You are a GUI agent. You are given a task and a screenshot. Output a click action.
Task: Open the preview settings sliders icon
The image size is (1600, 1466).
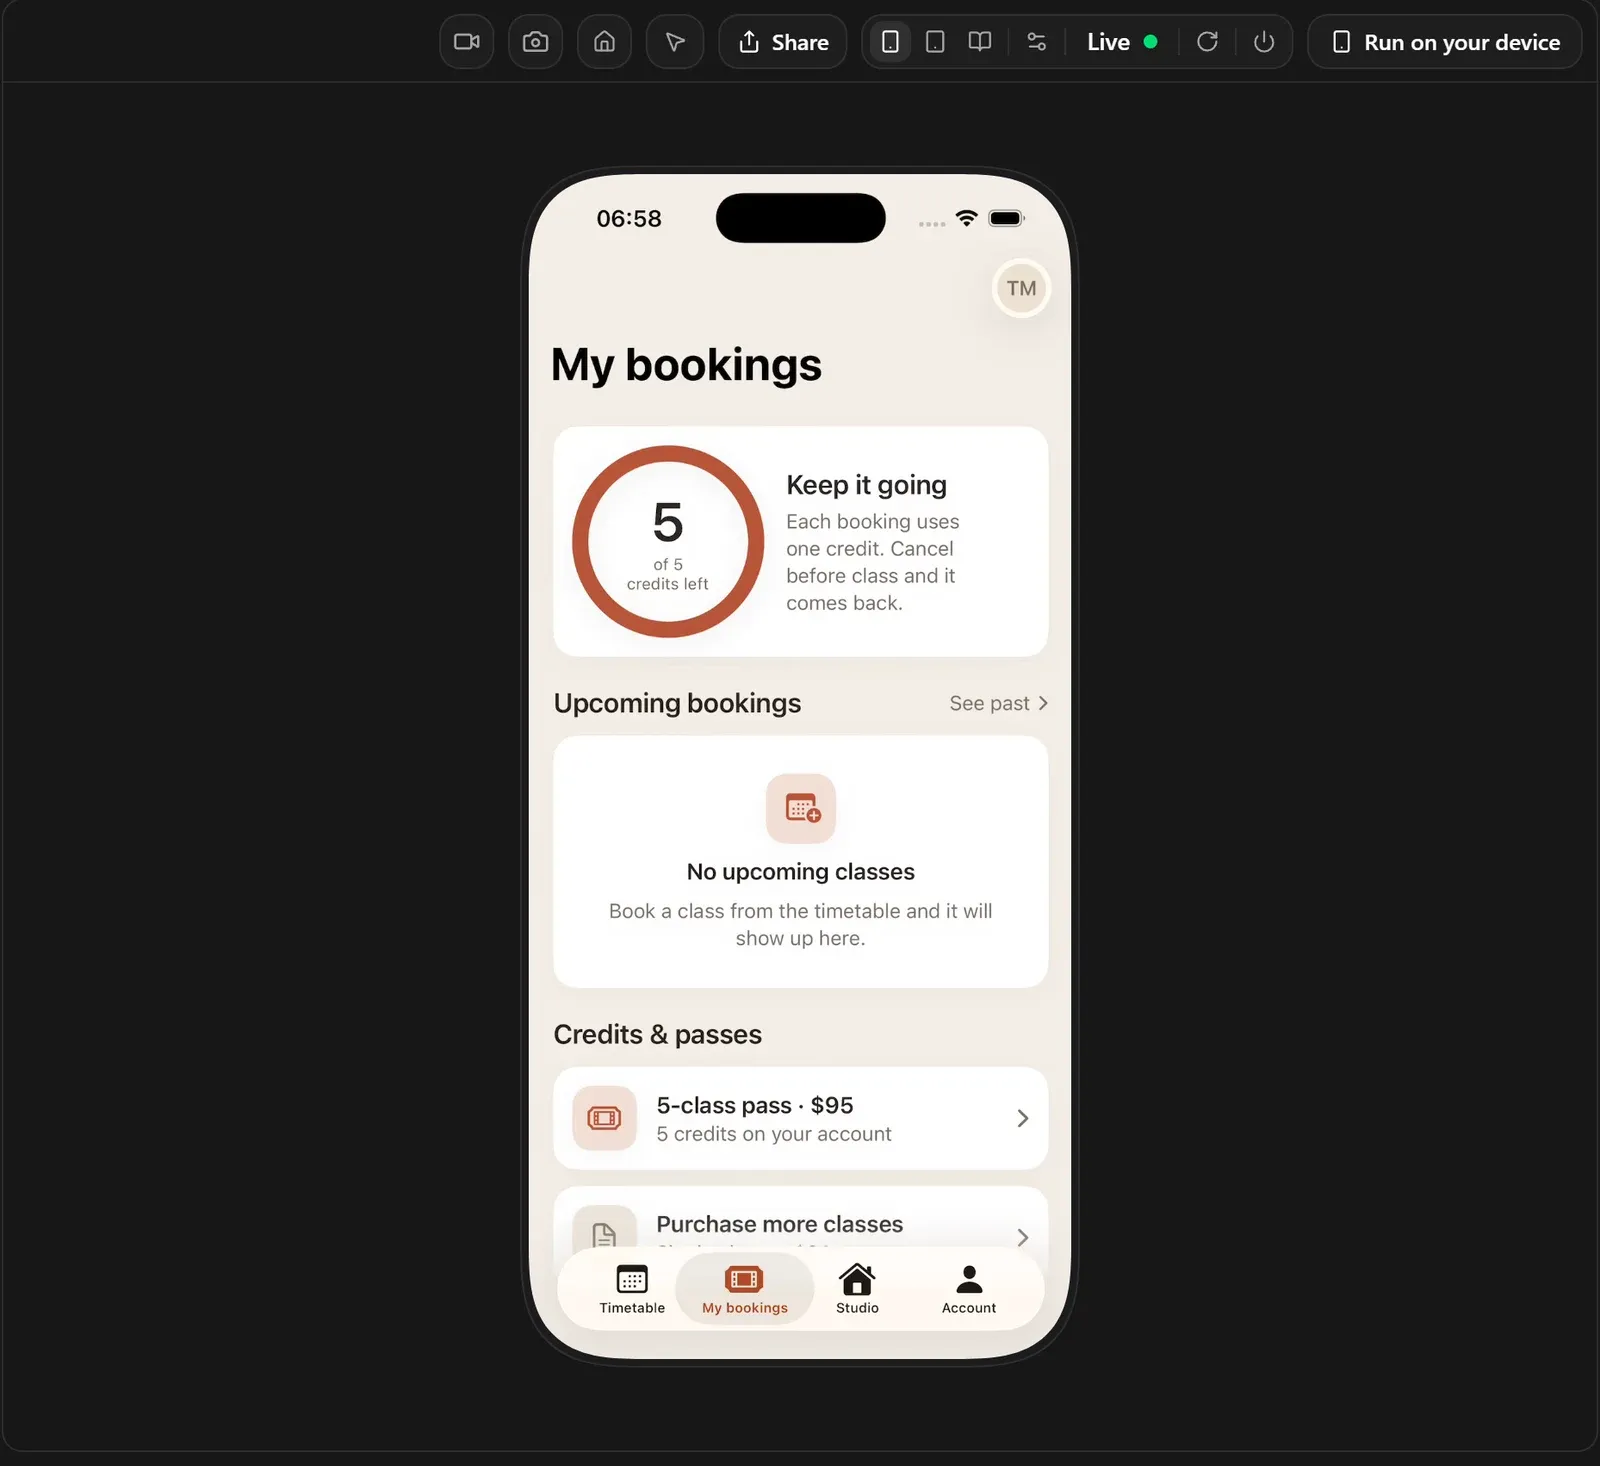pos(1037,42)
